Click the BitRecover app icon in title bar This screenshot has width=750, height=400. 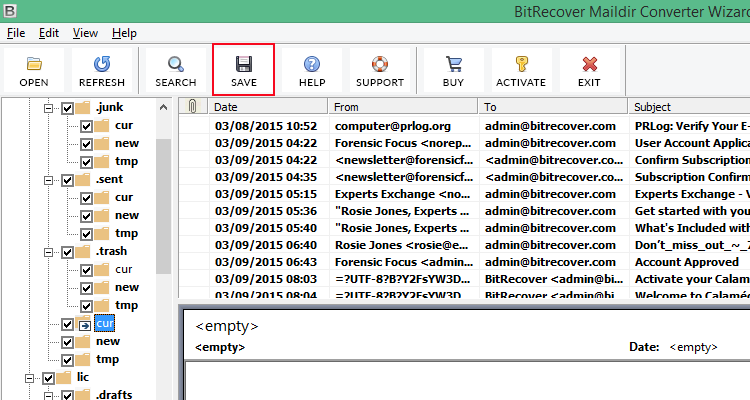10,11
